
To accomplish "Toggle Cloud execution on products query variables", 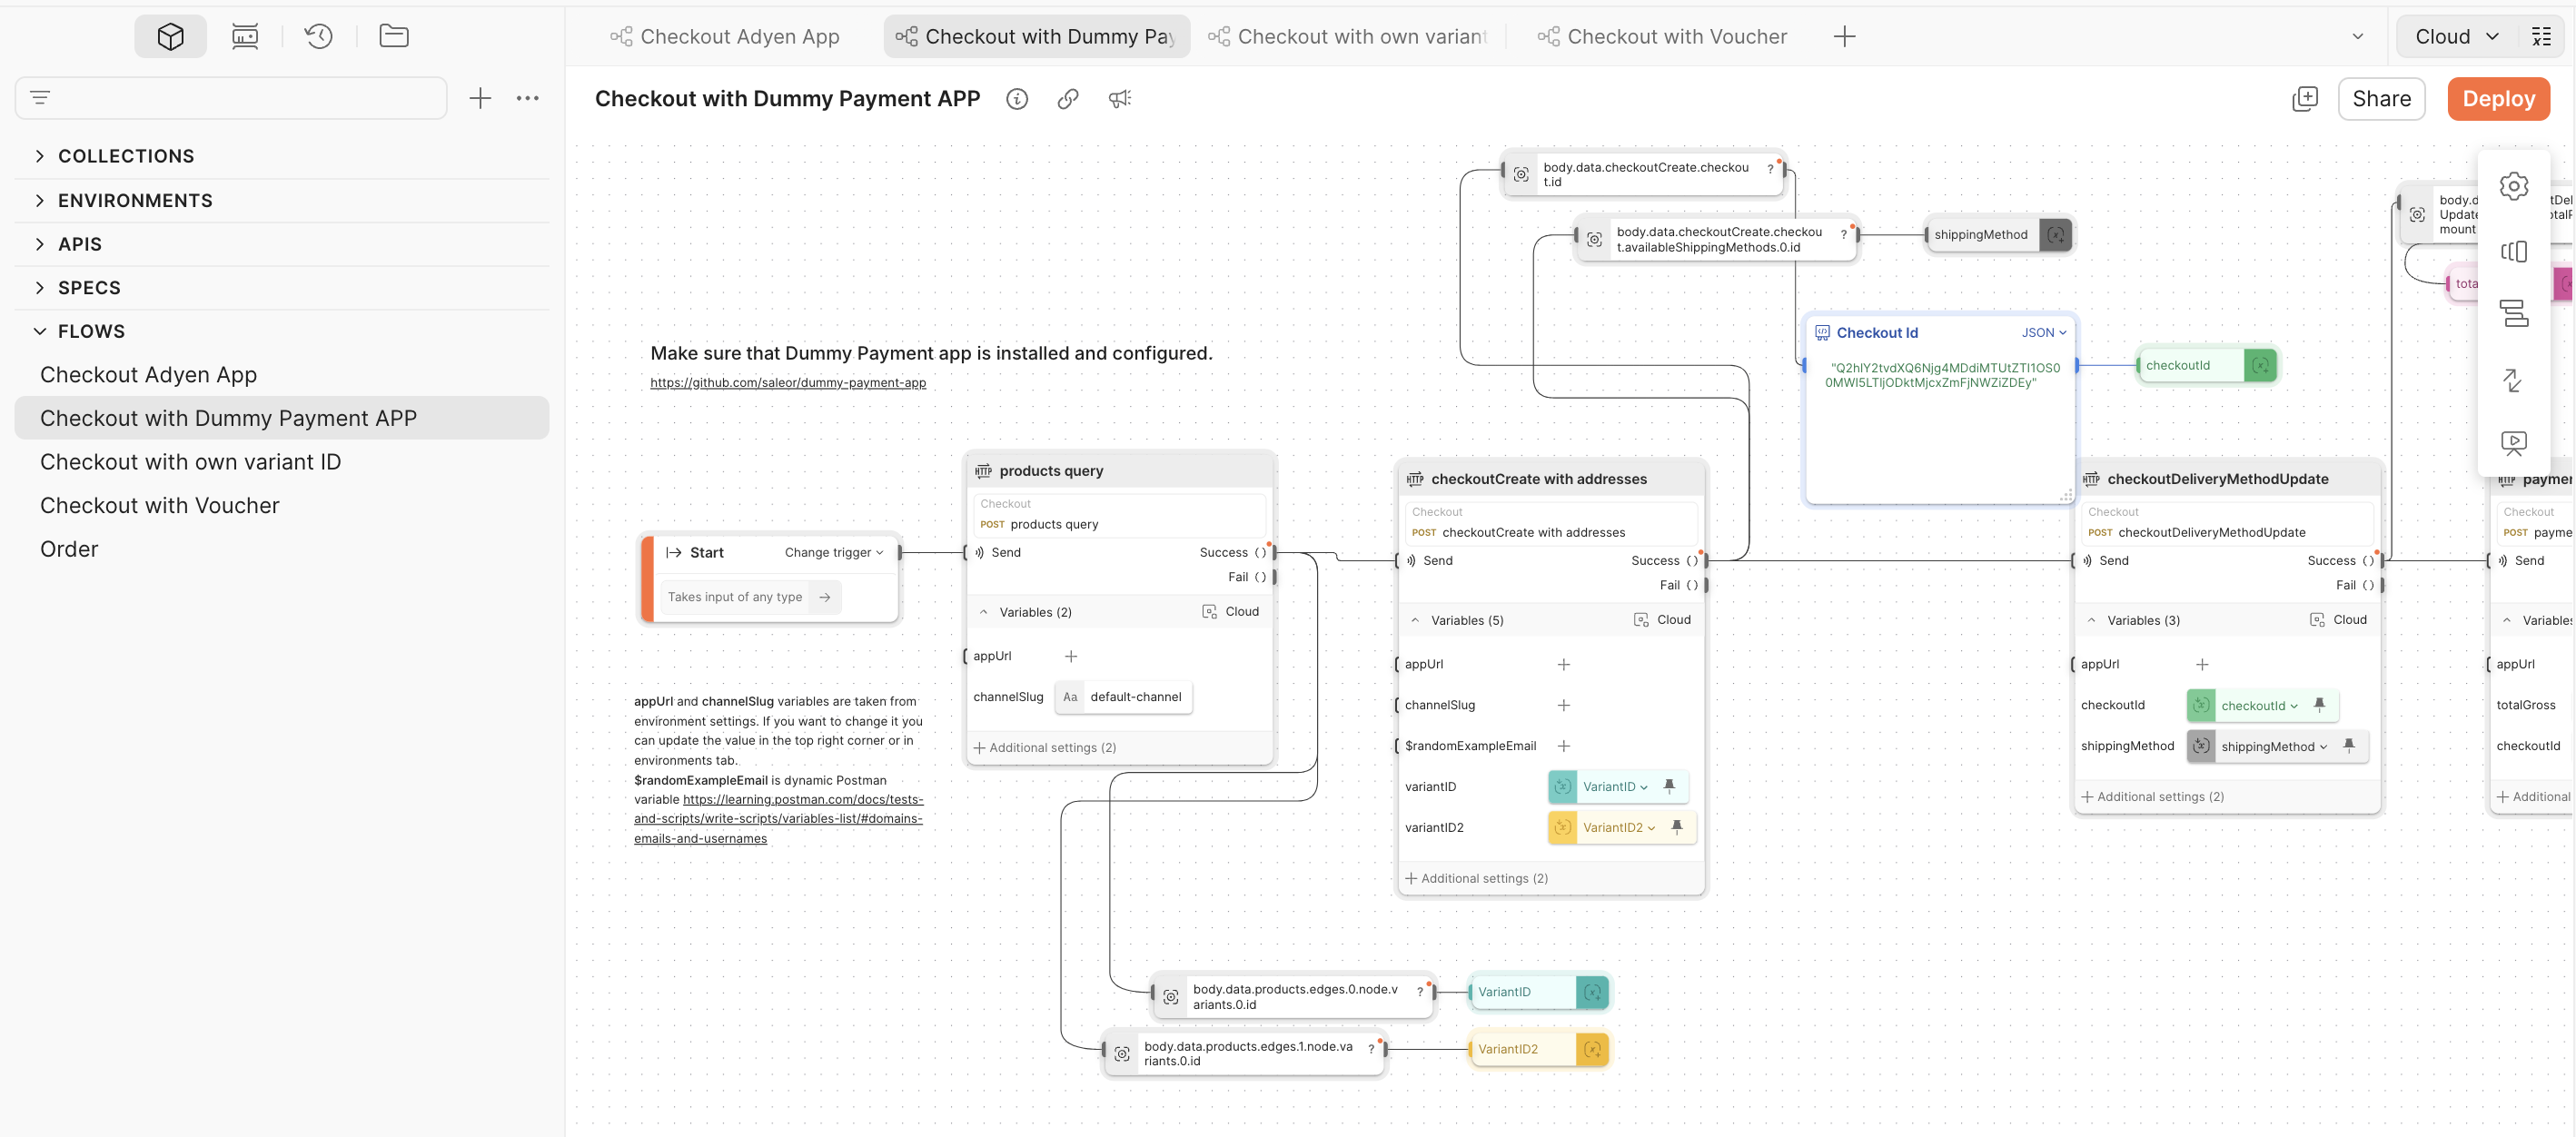I will [x=1231, y=611].
